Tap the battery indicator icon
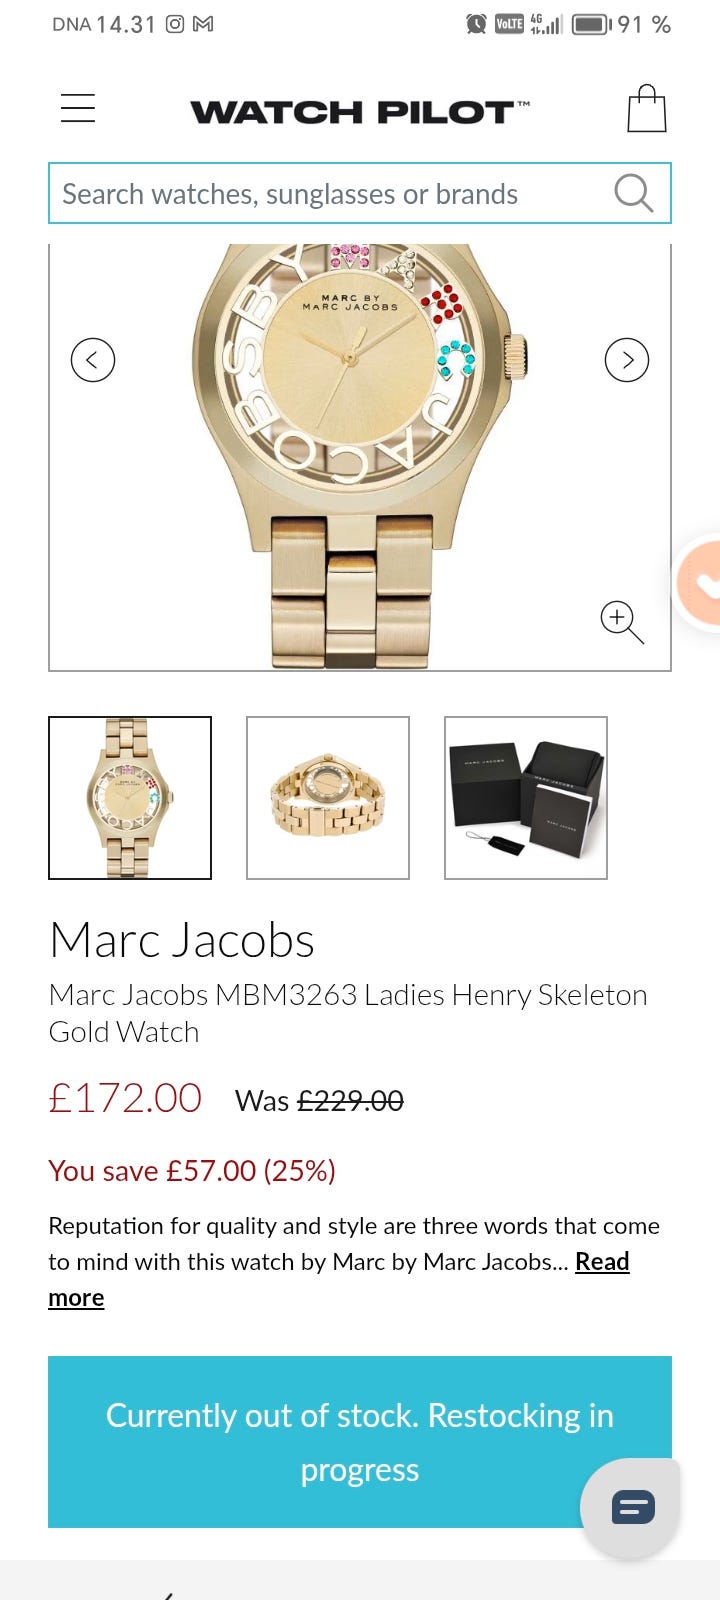The height and width of the screenshot is (1600, 720). (591, 24)
